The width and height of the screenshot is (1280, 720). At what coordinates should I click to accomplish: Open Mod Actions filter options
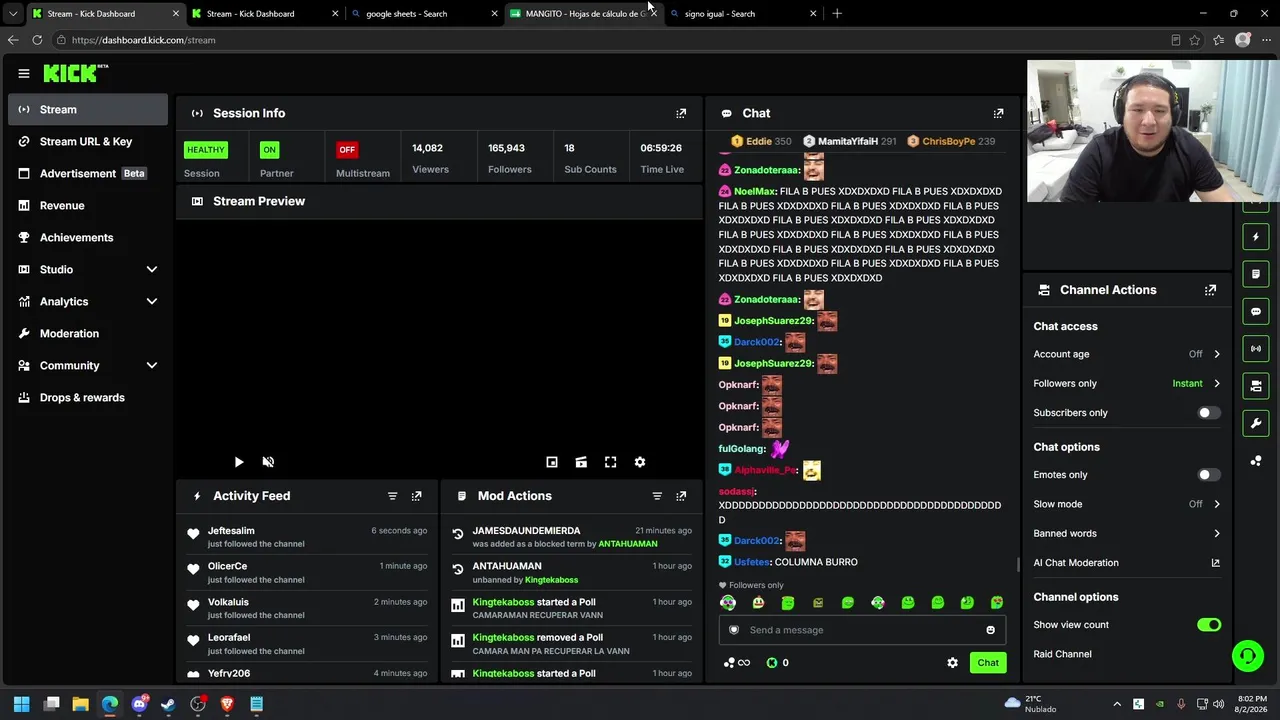(x=657, y=496)
